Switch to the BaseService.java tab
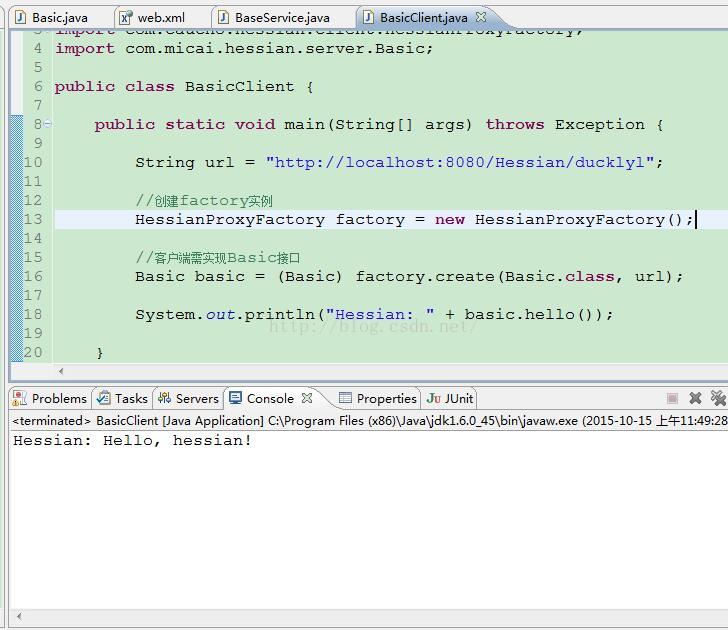 274,18
